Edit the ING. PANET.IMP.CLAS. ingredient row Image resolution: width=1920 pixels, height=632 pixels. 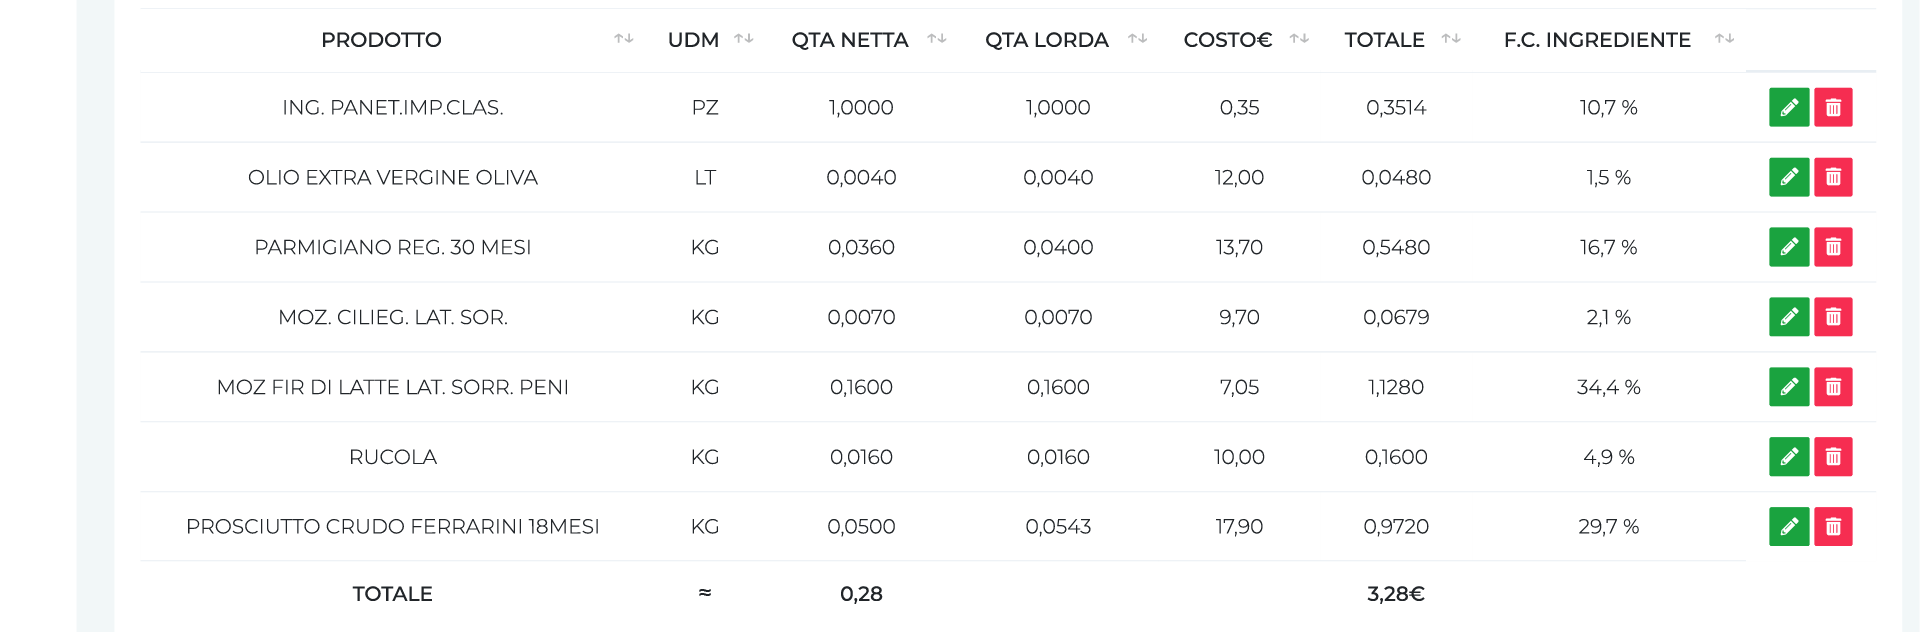pyautogui.click(x=1789, y=107)
